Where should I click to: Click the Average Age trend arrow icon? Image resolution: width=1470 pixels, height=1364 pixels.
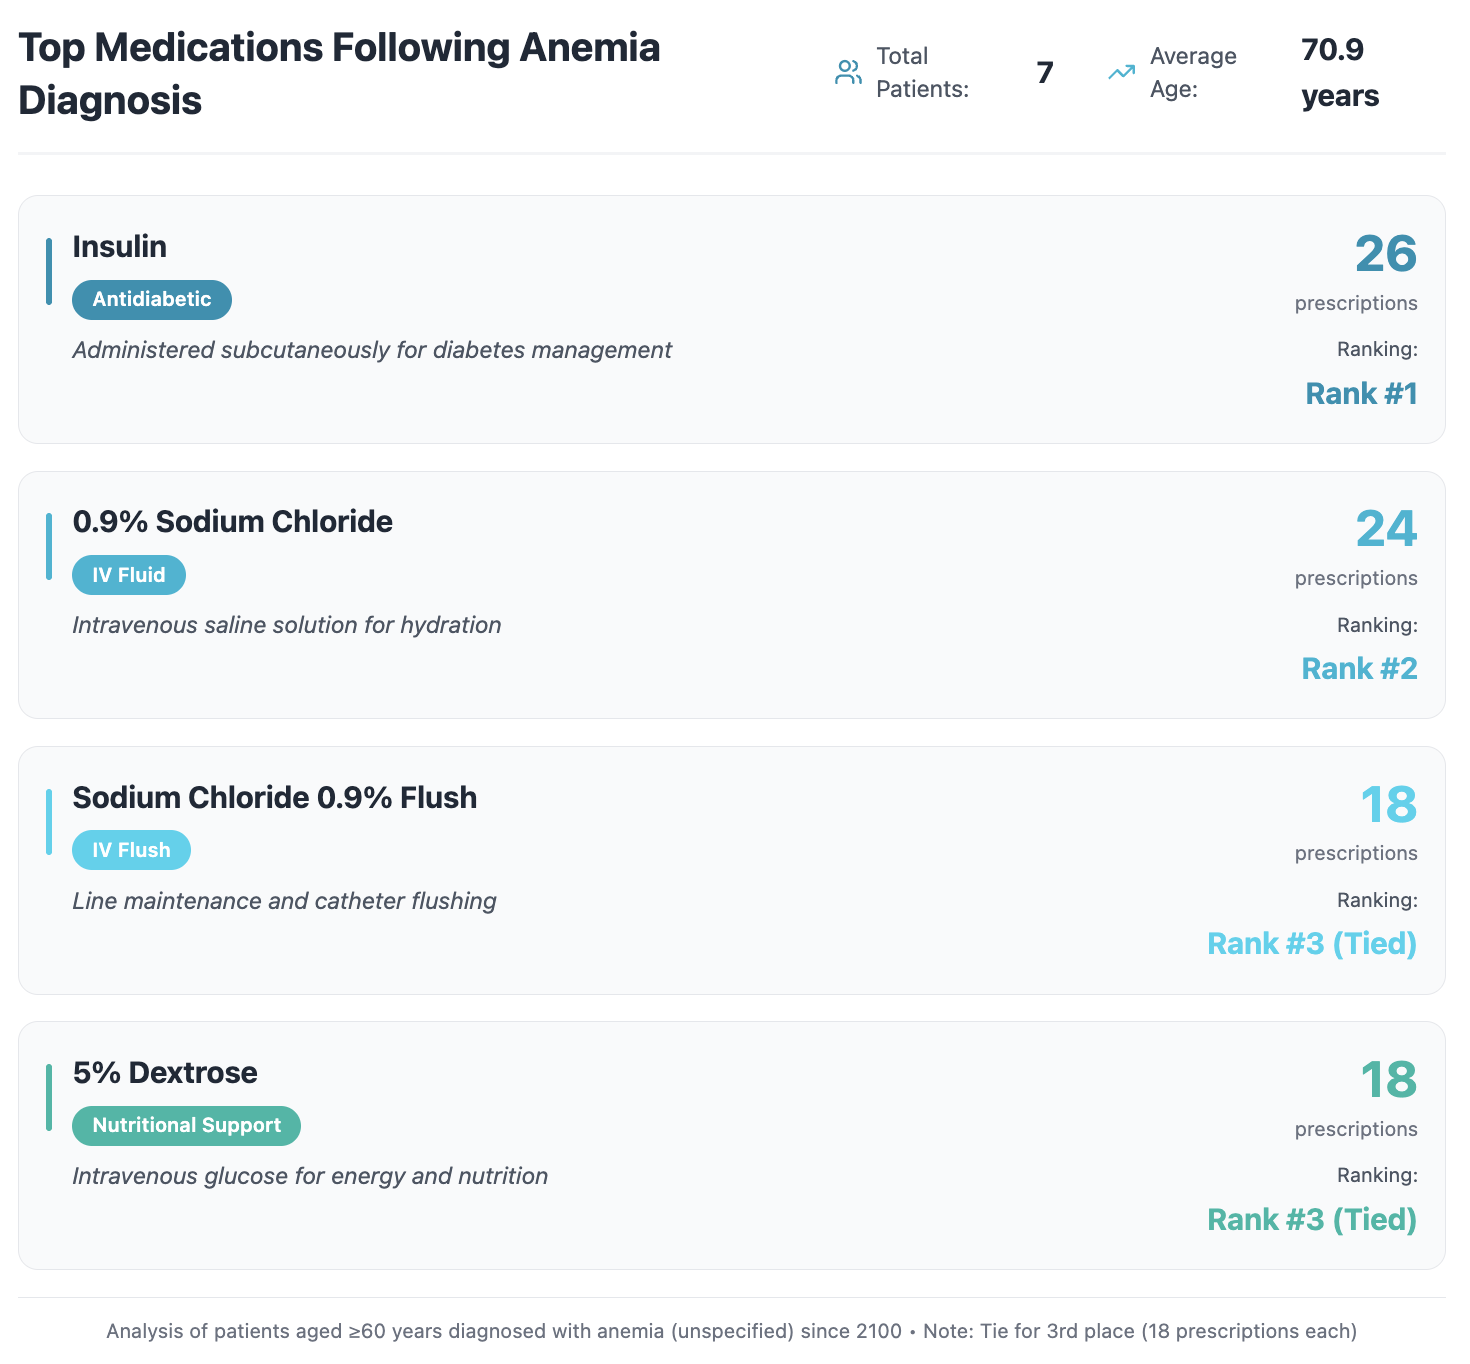tap(1121, 72)
